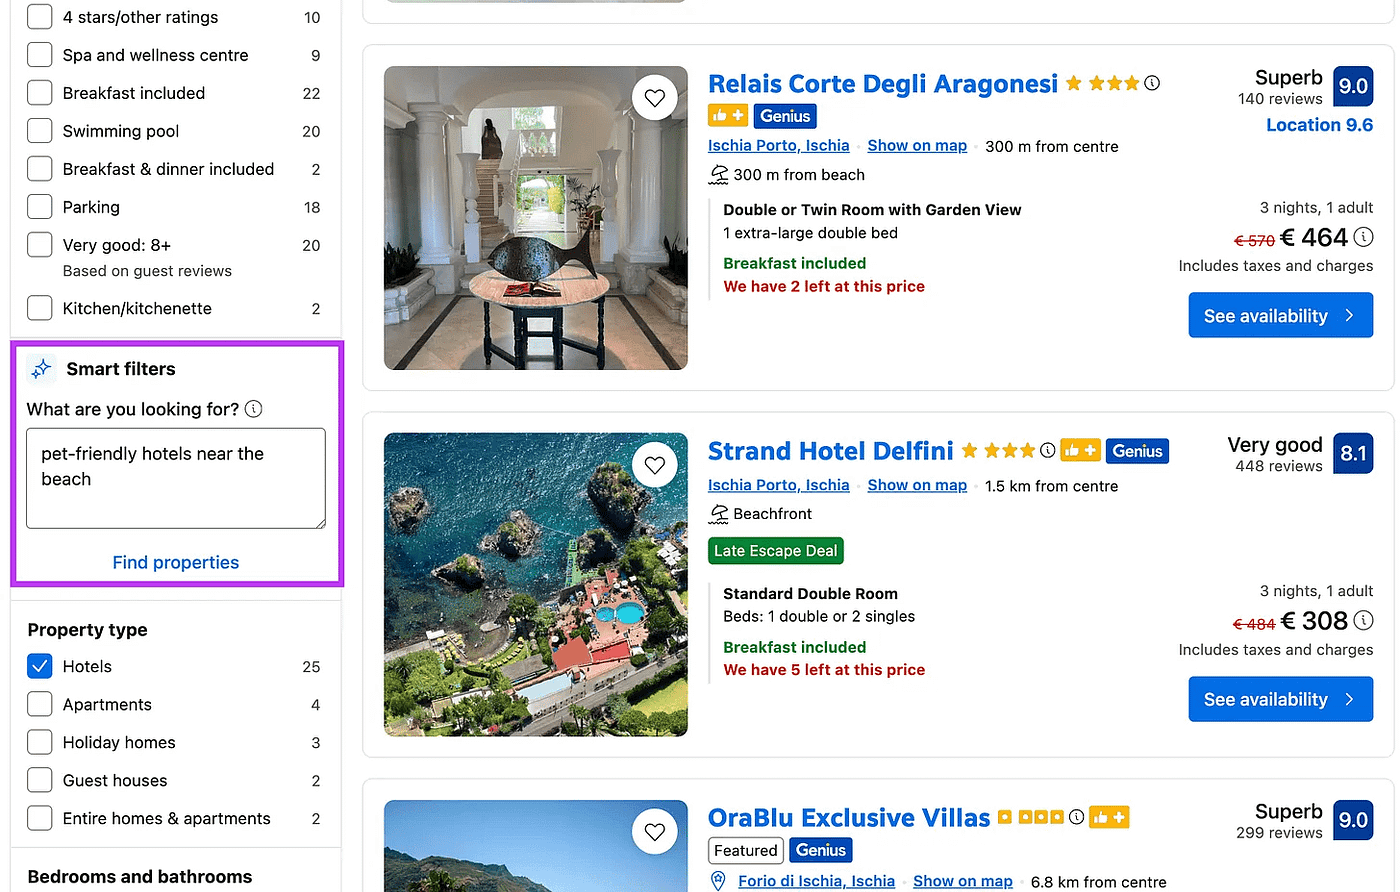
Task: Select the Parking filter checkbox
Action: pyautogui.click(x=40, y=207)
